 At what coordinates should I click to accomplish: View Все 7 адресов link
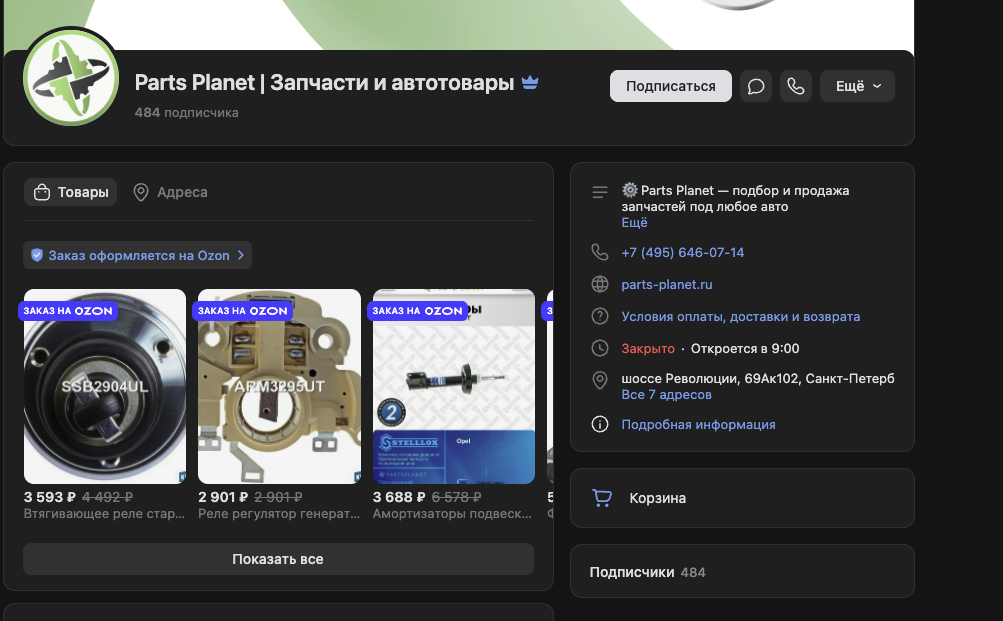coord(667,395)
